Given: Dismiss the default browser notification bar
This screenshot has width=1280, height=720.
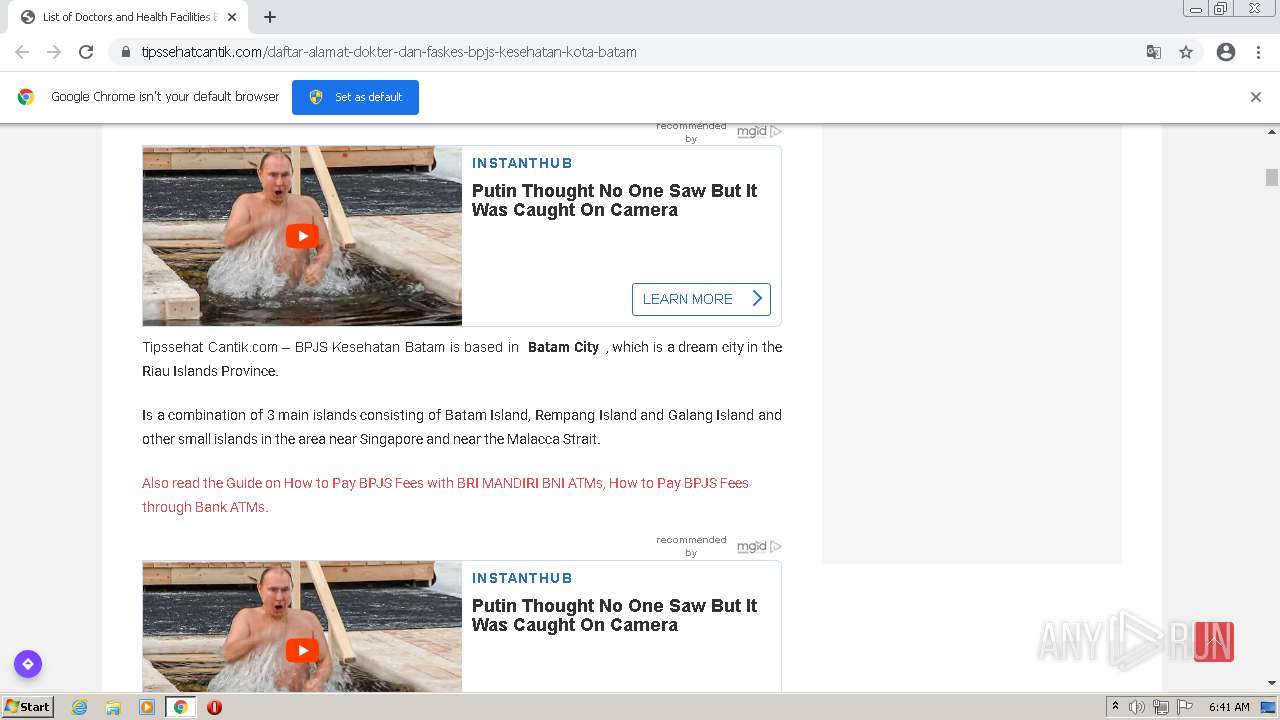Looking at the screenshot, I should [1256, 97].
